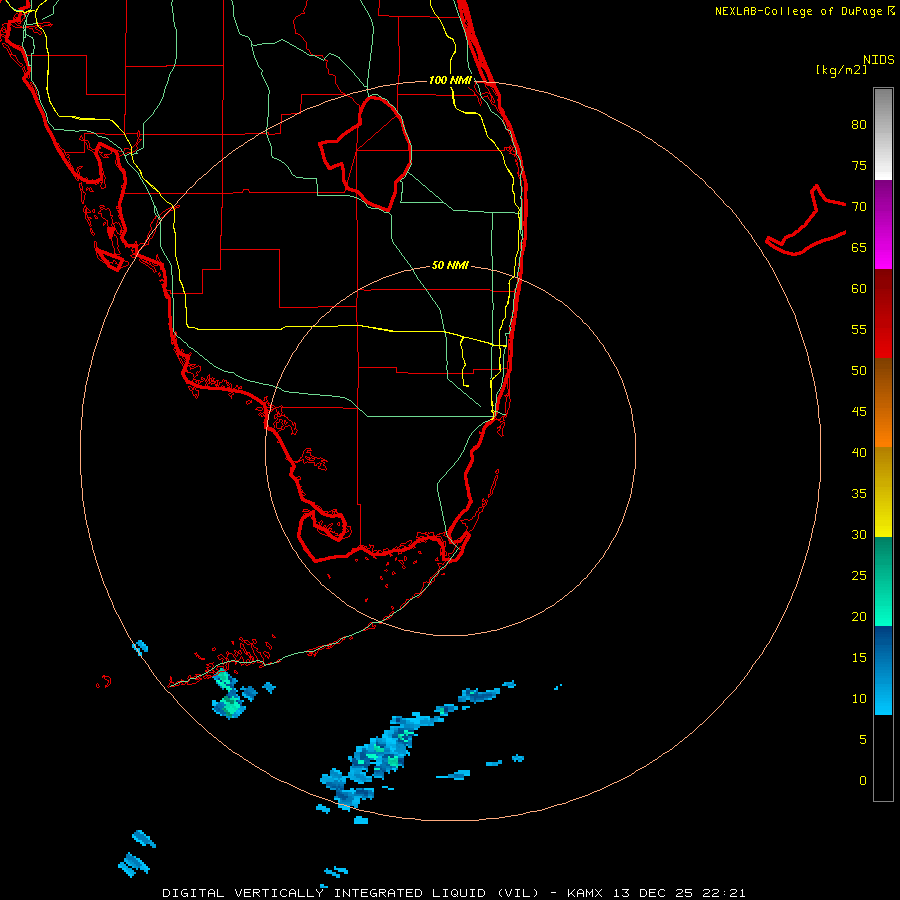The image size is (900, 900).
Task: Click the NEXLAB-College of DuPage watermark text
Action: pos(805,11)
